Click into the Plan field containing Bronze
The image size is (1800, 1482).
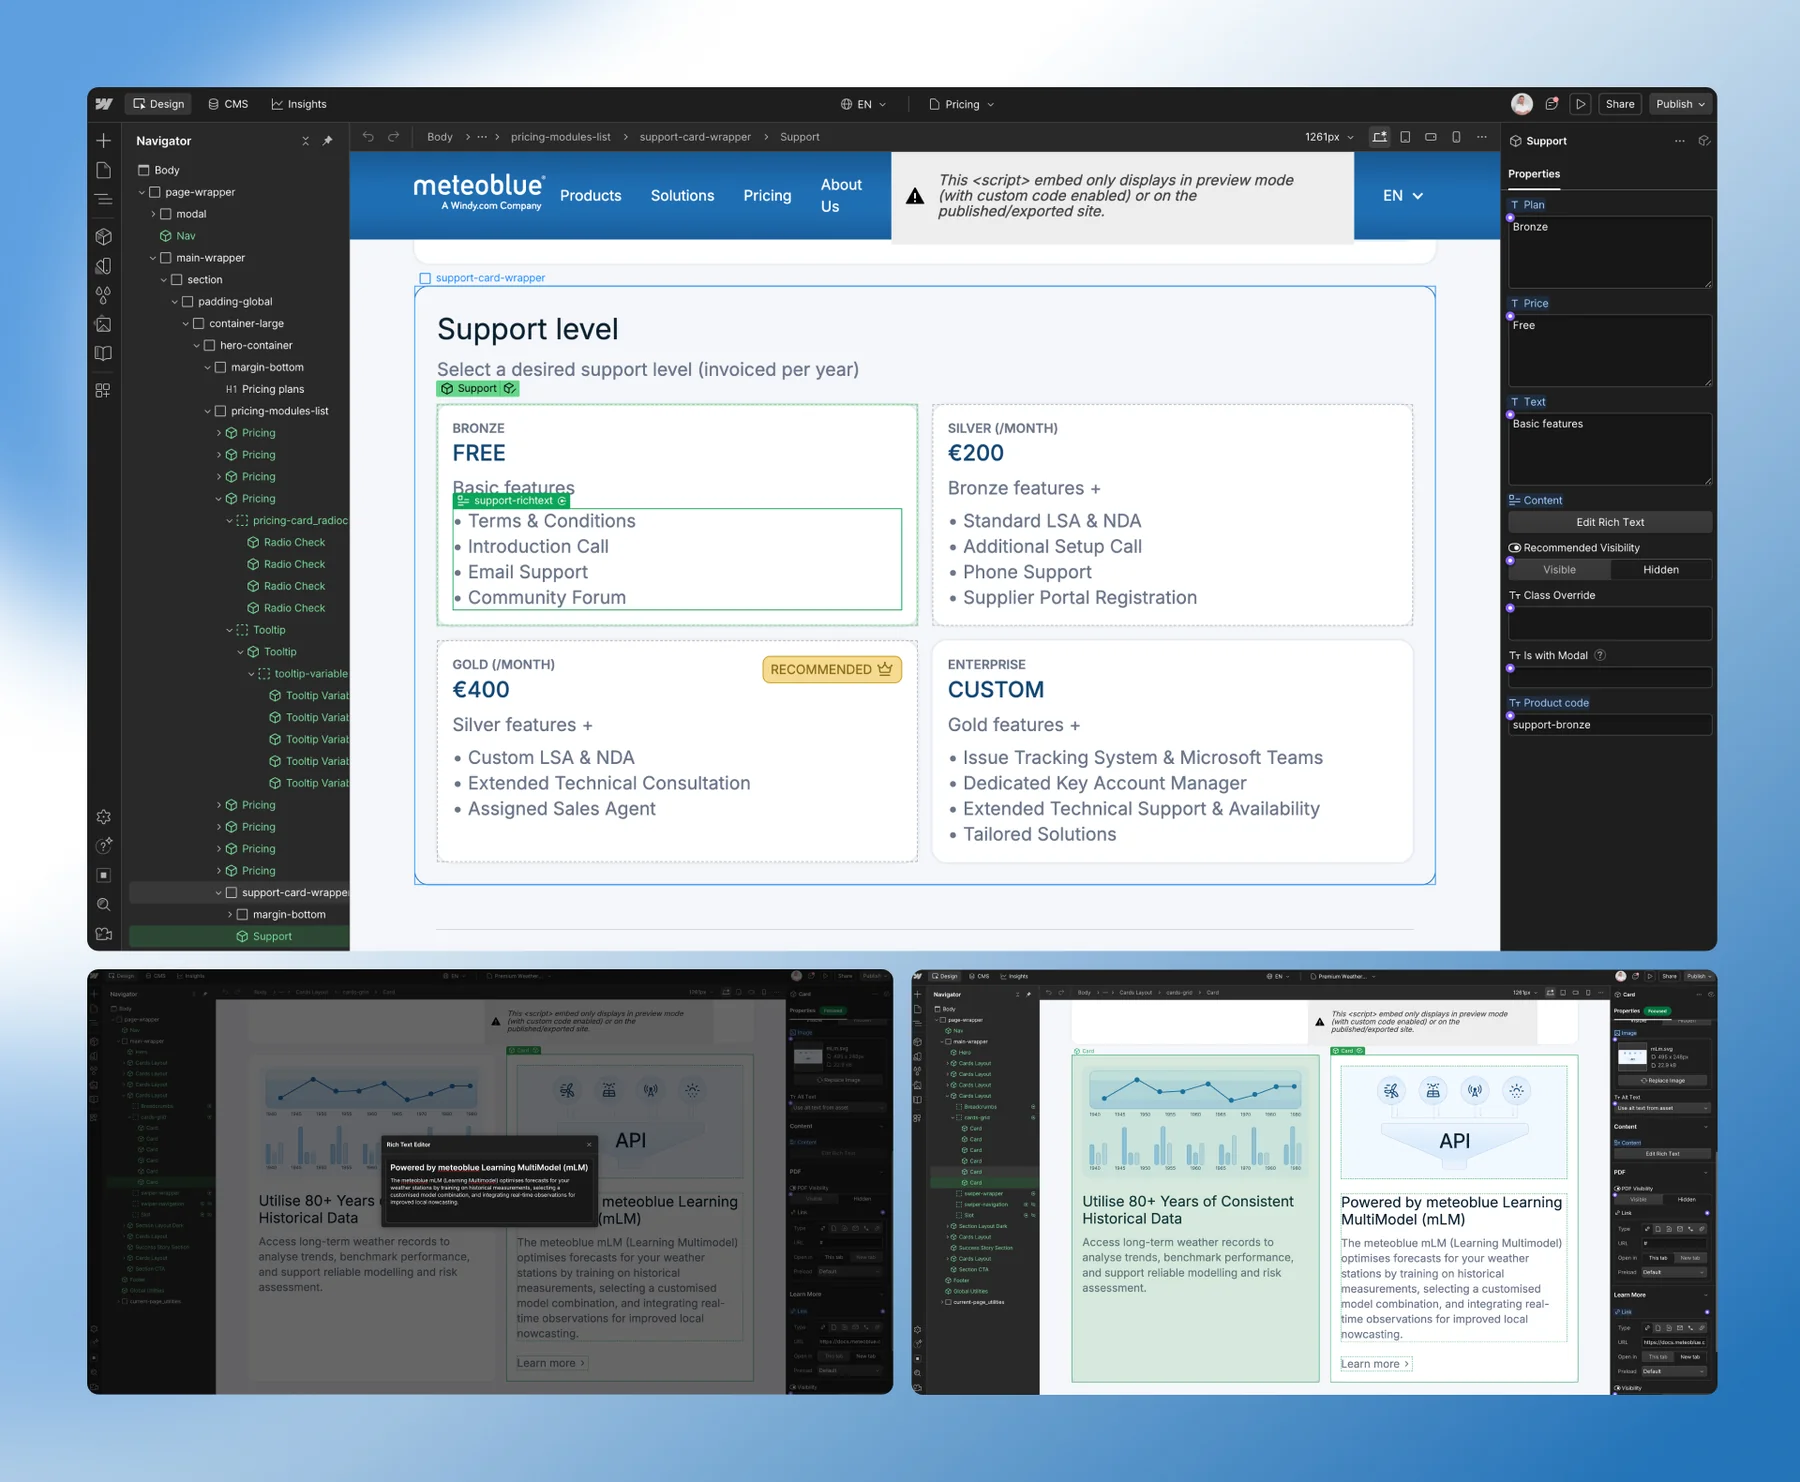(x=1610, y=252)
